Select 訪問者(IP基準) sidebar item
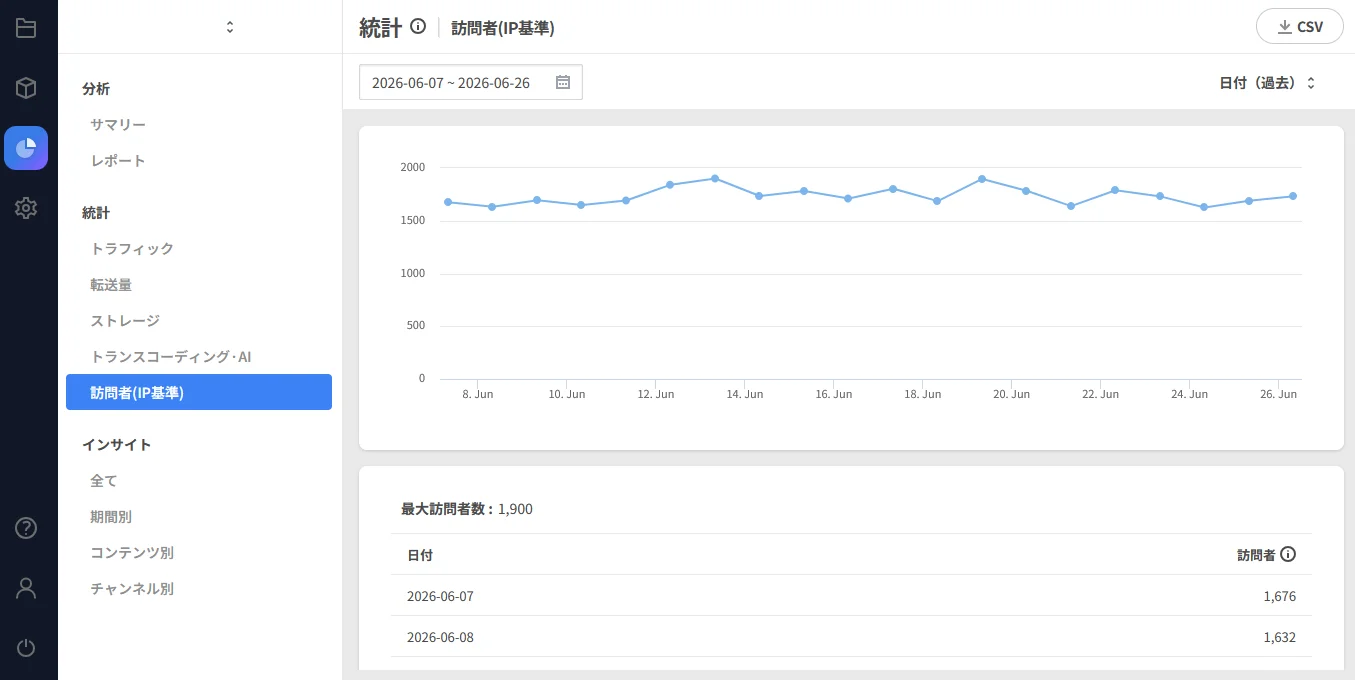This screenshot has height=680, width=1355. pyautogui.click(x=199, y=392)
